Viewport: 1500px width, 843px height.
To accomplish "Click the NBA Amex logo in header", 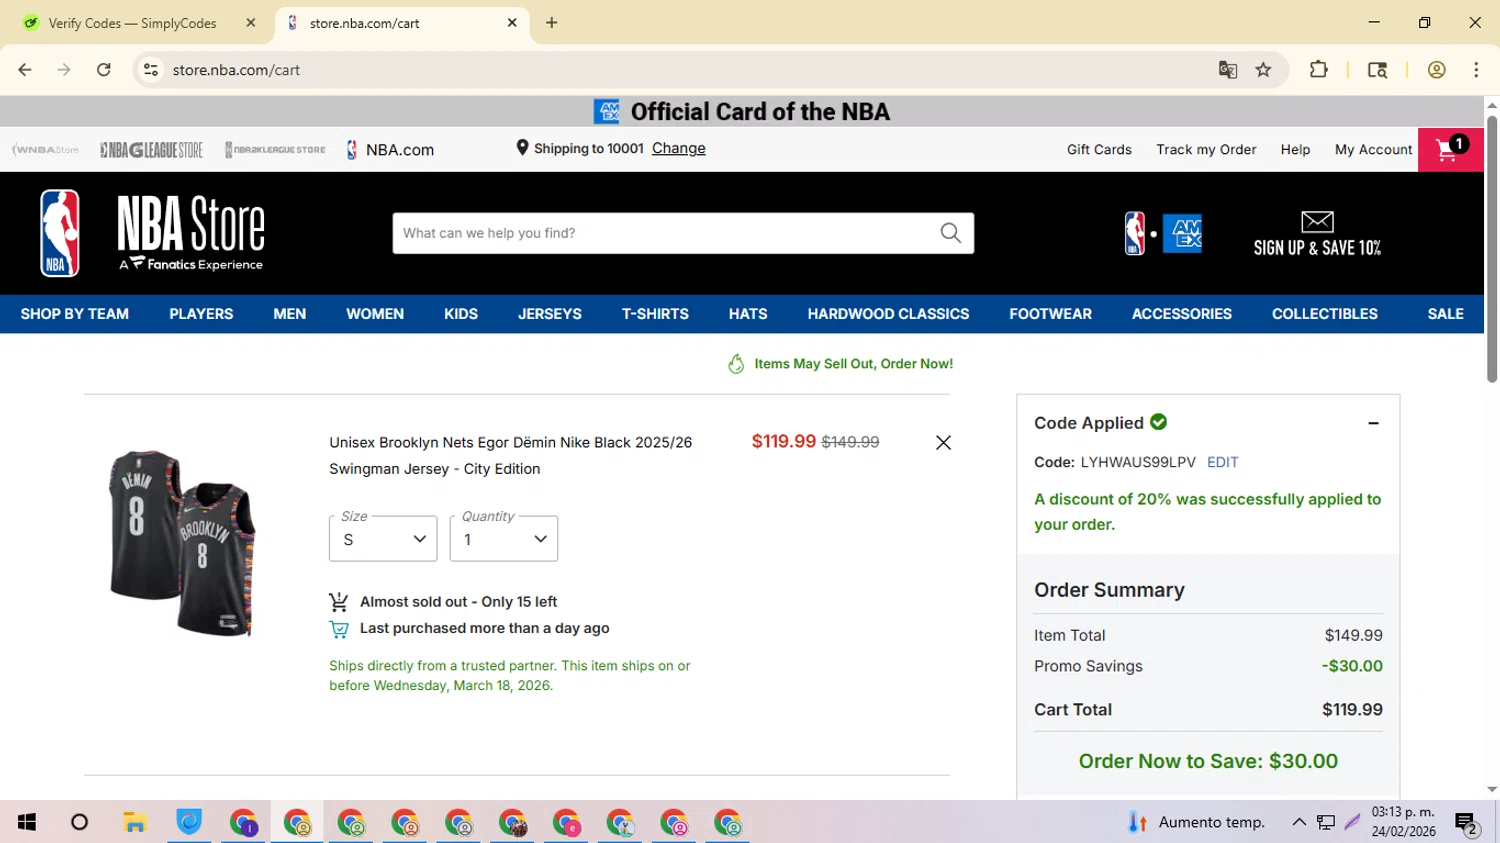I will 1163,234.
